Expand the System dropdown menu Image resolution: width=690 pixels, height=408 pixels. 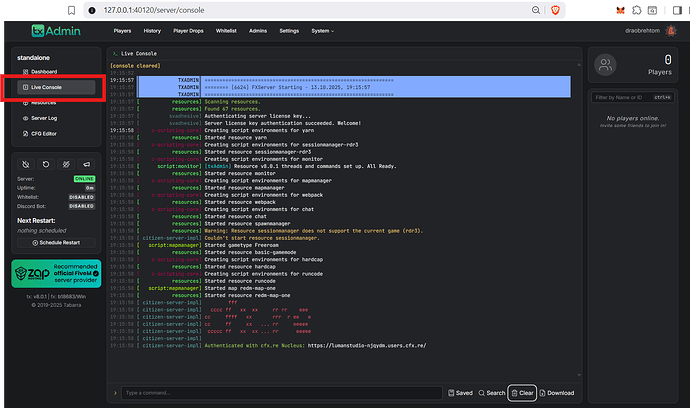(x=321, y=31)
